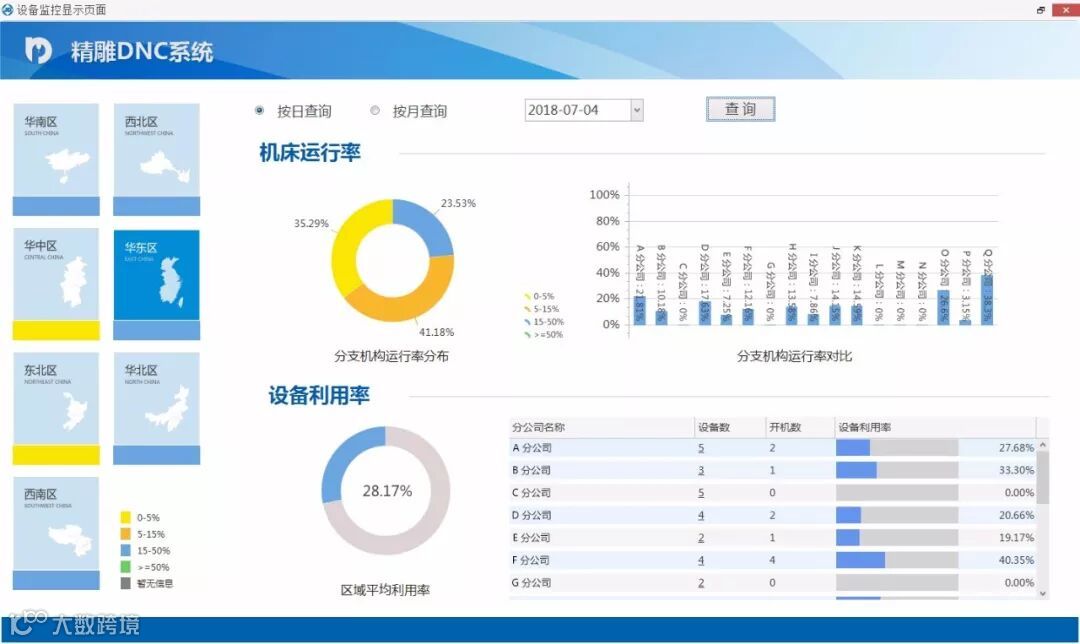Click the 27.68% utilization bar
Image resolution: width=1080 pixels, height=644 pixels.
pyautogui.click(x=897, y=448)
